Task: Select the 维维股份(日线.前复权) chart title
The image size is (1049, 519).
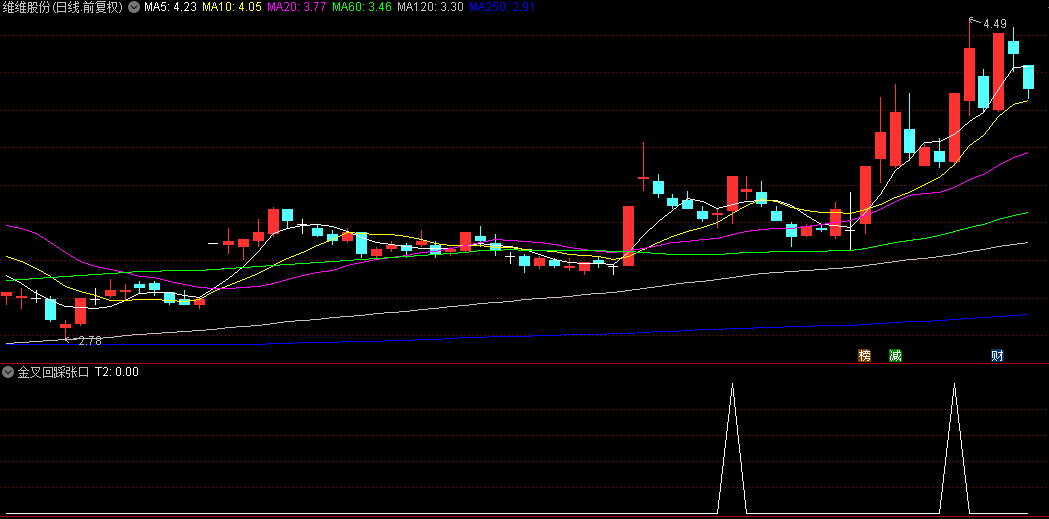Action: [x=64, y=7]
